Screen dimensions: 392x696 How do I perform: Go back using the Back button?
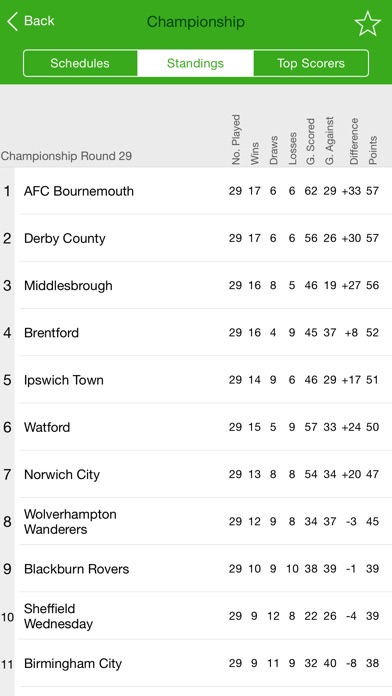[x=30, y=21]
